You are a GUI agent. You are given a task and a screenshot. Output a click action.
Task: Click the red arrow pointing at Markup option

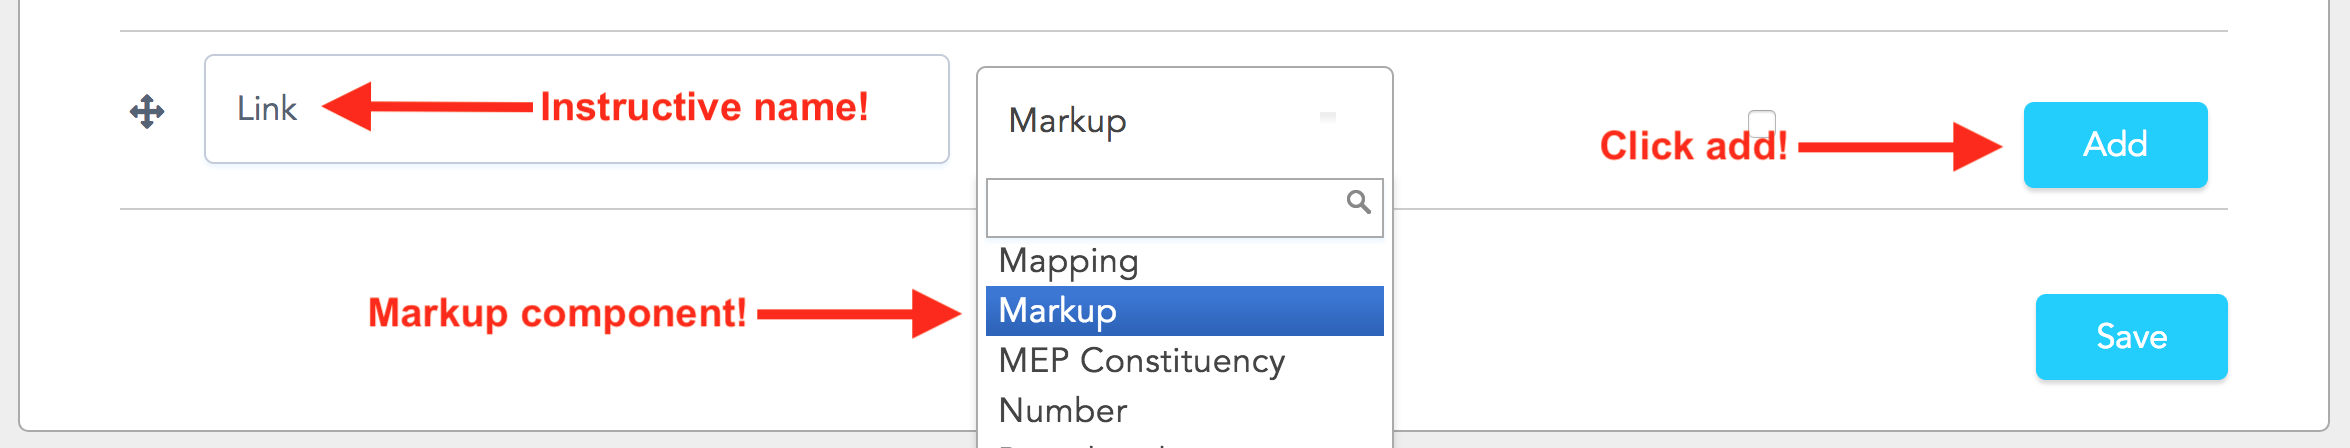tap(859, 313)
